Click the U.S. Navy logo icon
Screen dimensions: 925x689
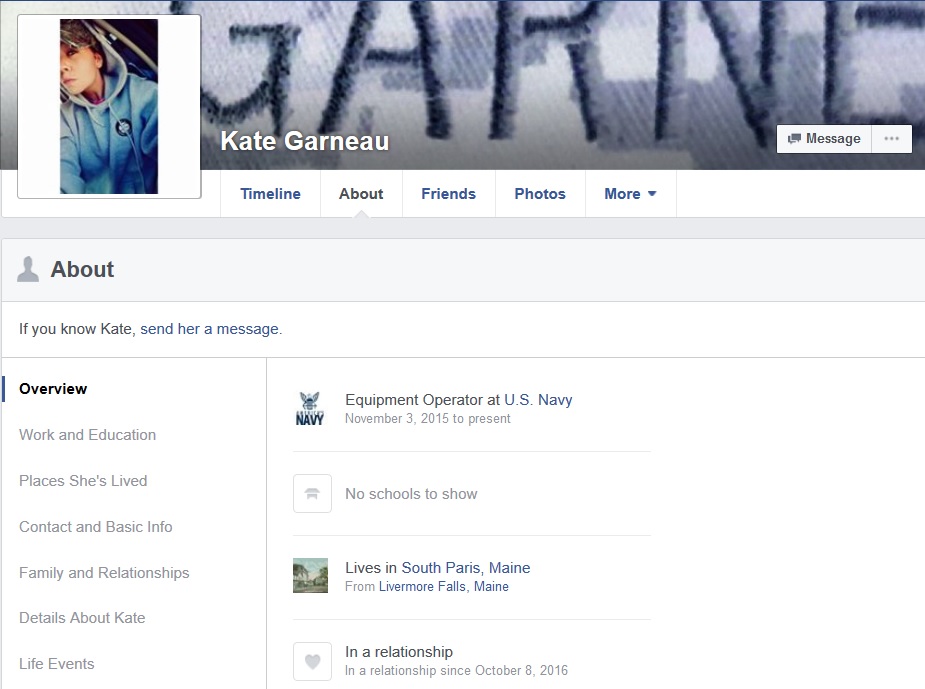point(310,409)
